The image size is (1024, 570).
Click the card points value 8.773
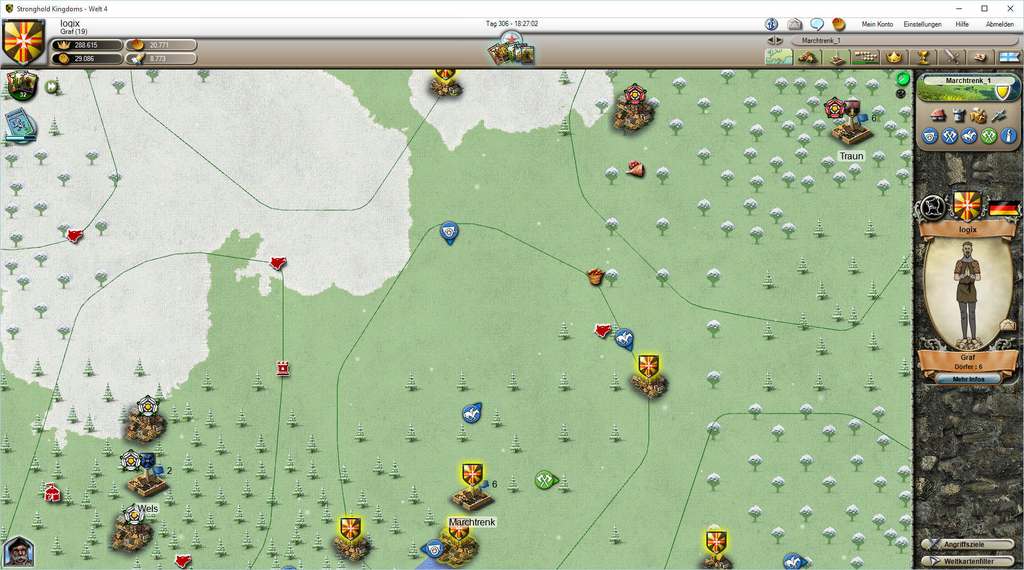point(161,59)
